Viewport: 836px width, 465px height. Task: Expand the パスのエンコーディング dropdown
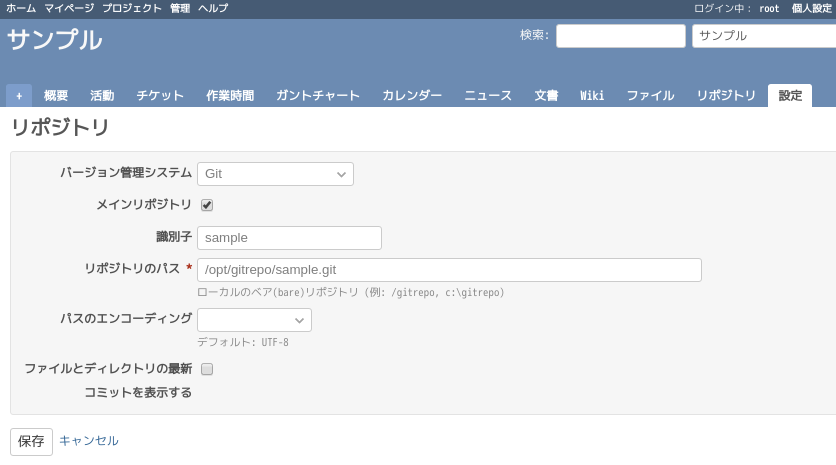(x=254, y=320)
